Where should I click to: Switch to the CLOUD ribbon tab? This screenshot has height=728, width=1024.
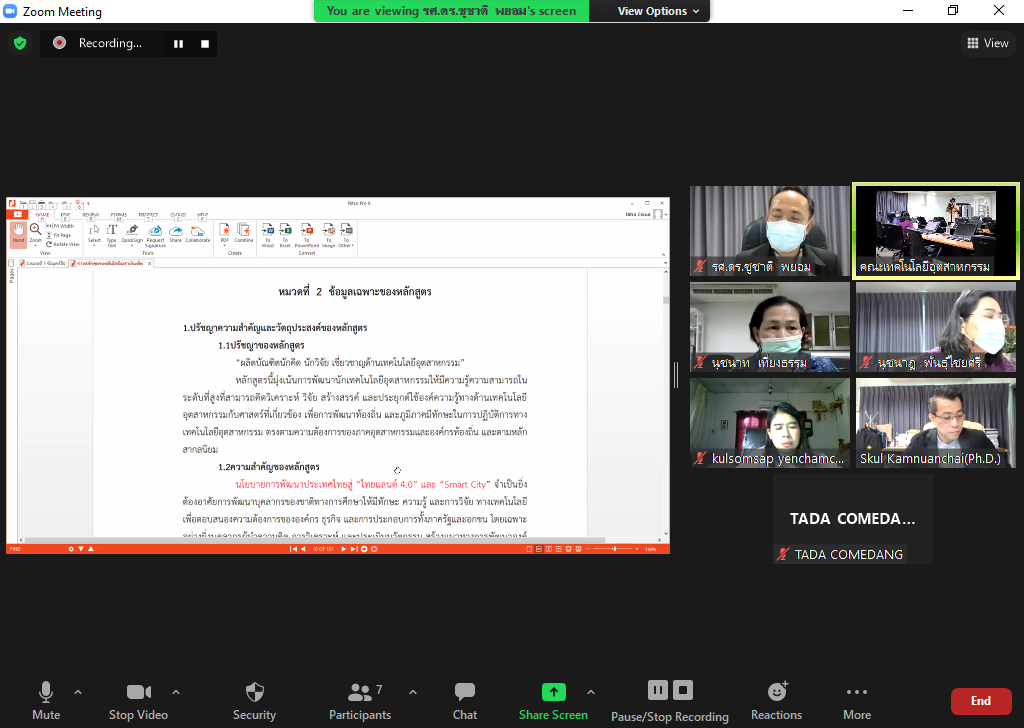tap(178, 215)
